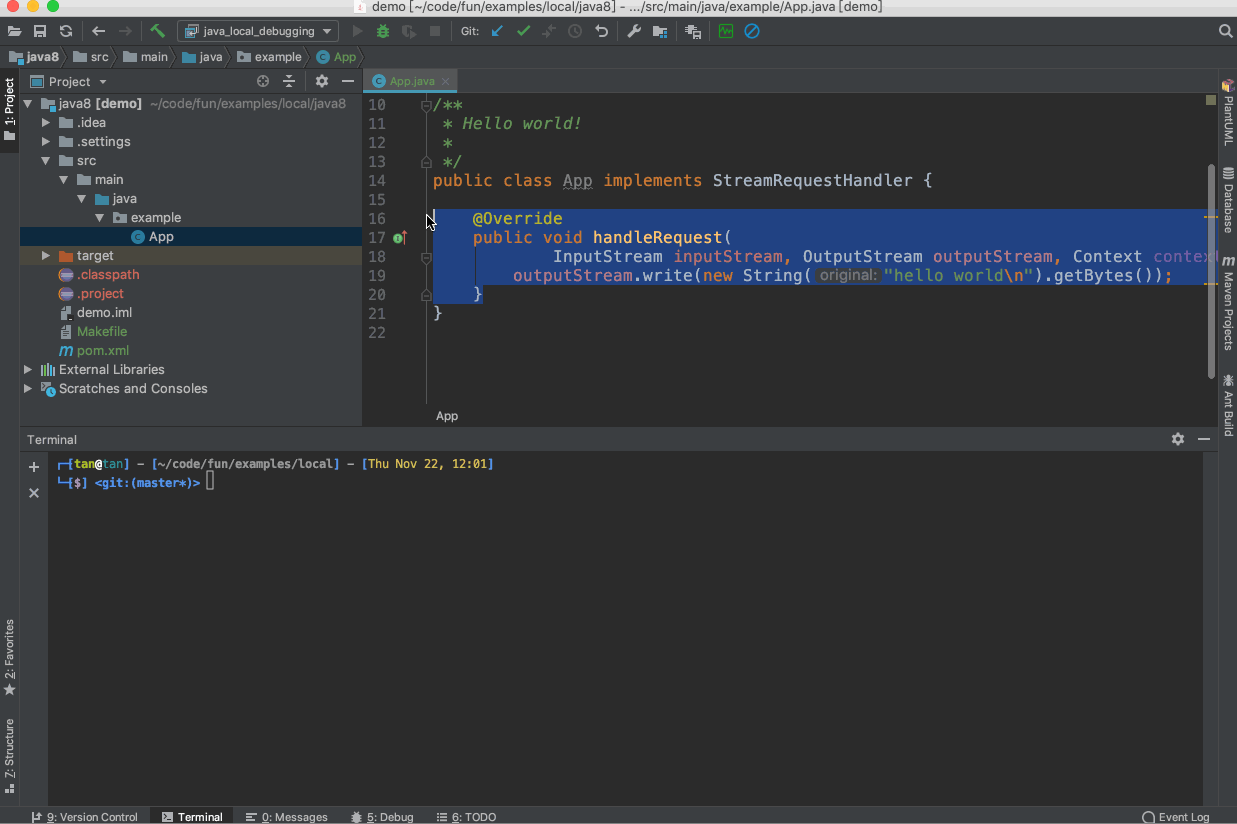
Task: Toggle the 1: Project side tool window
Action: [x=10, y=110]
